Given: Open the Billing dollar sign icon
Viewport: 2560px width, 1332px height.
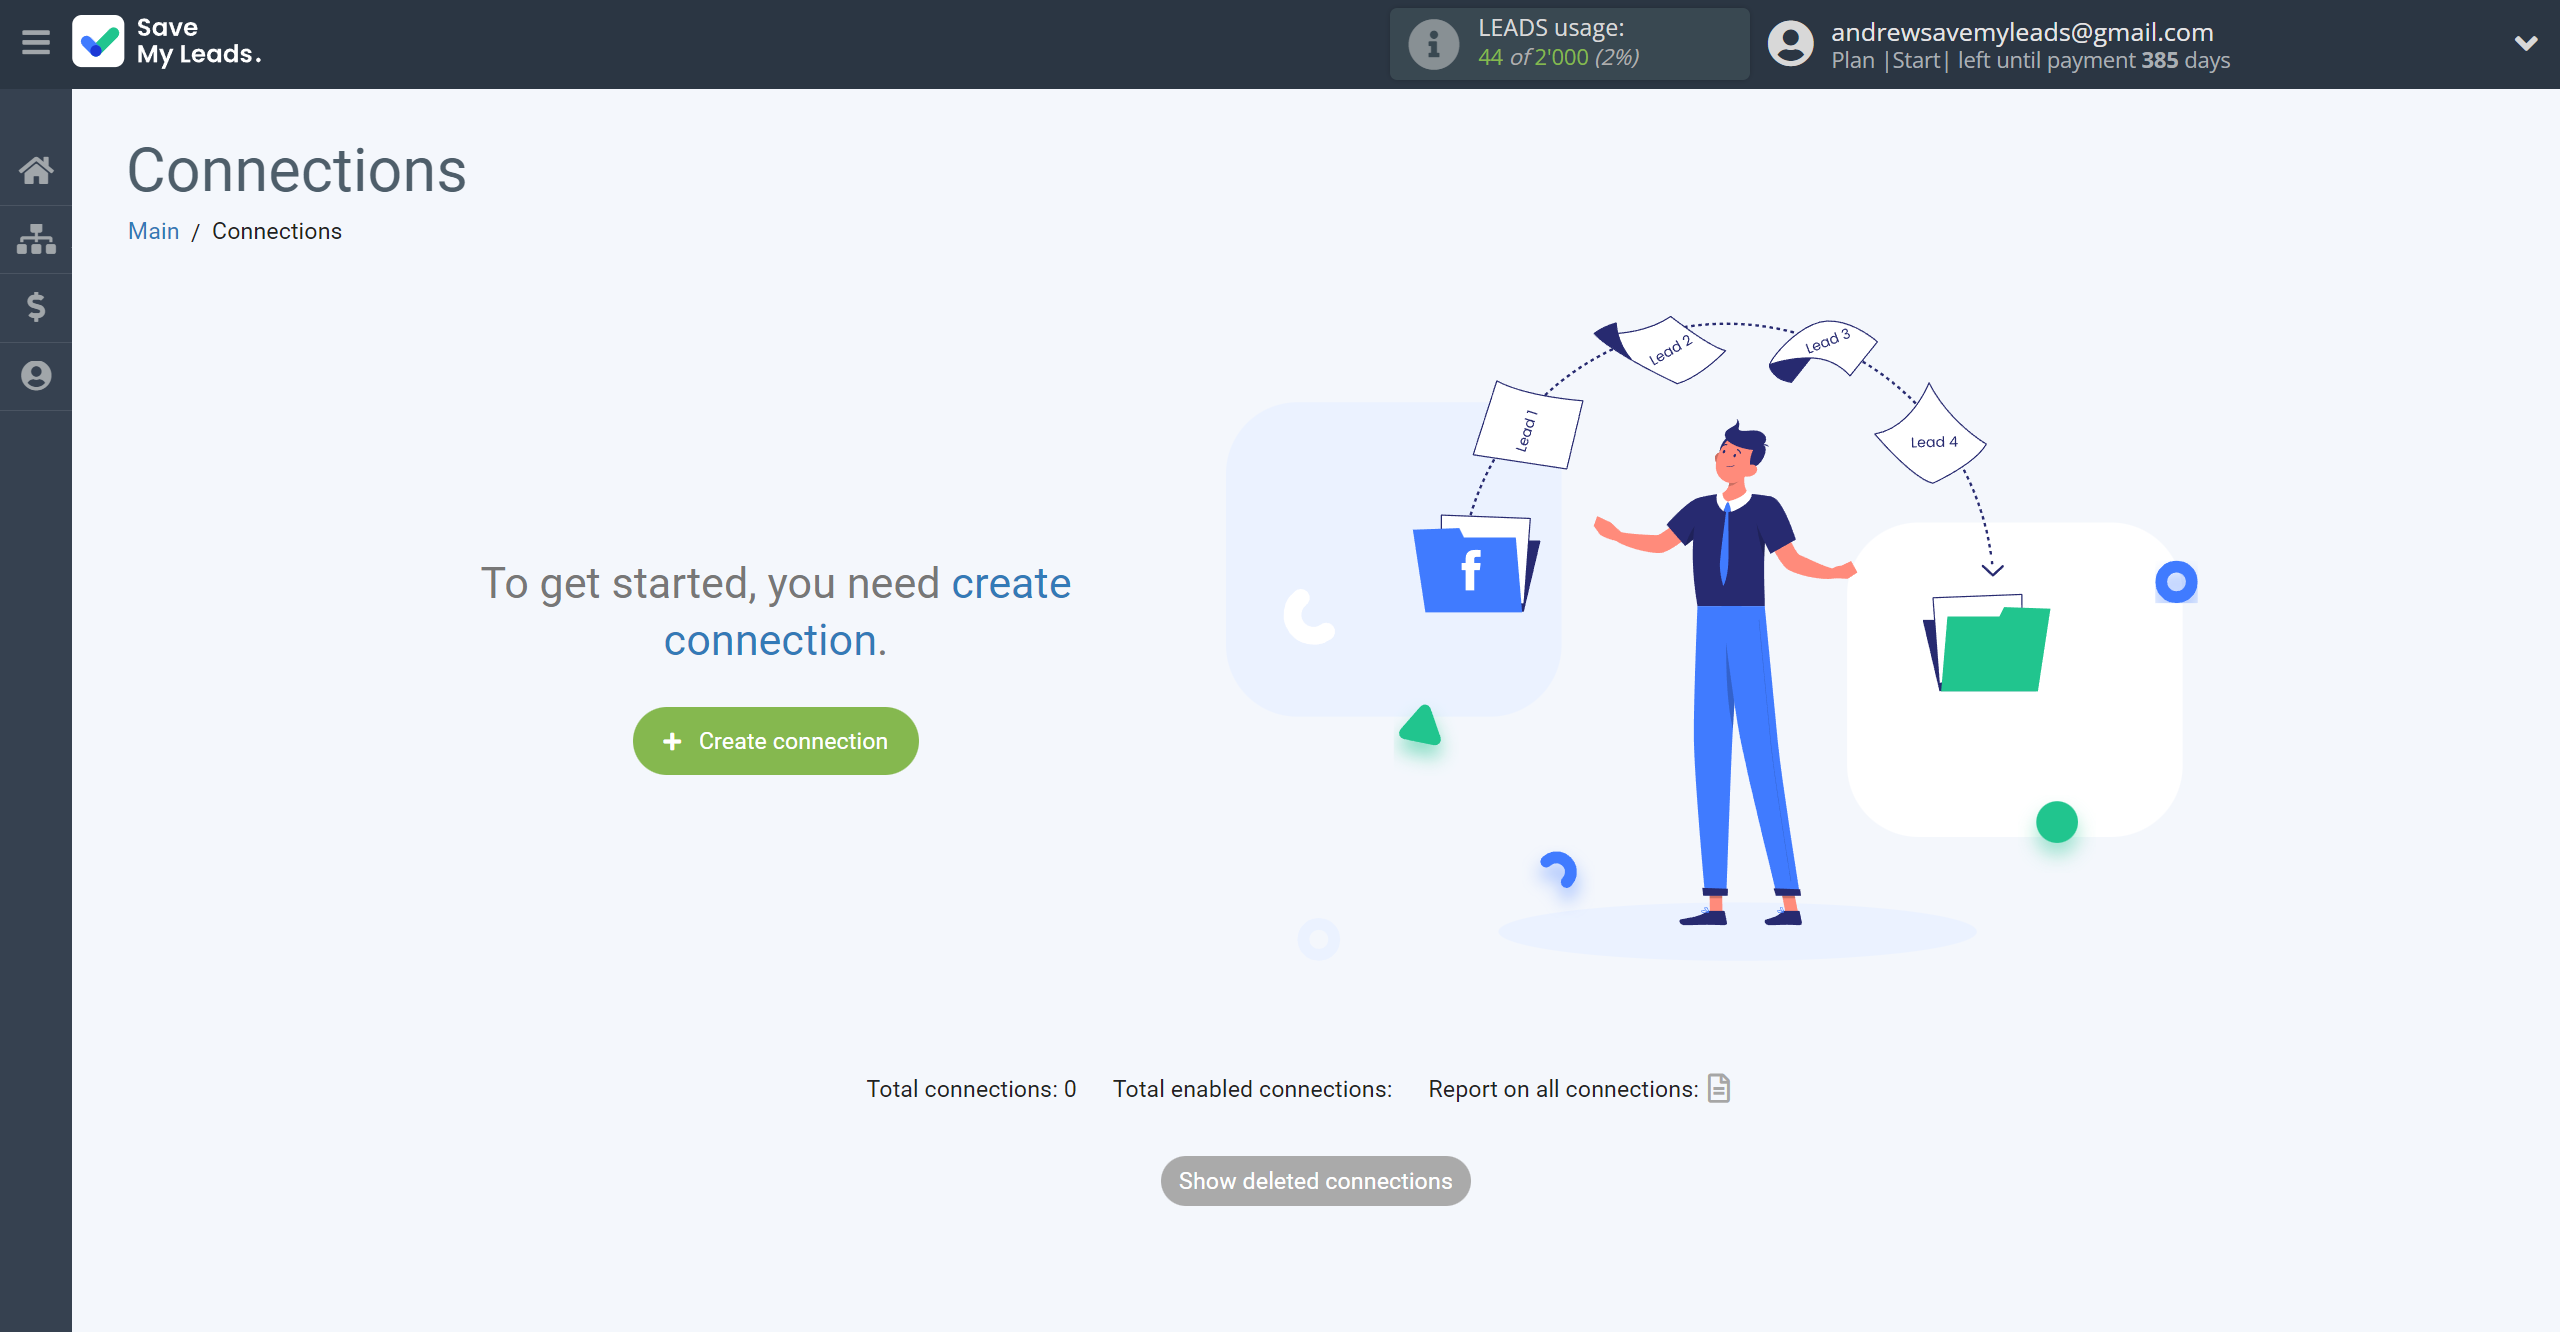Looking at the screenshot, I should click(36, 308).
